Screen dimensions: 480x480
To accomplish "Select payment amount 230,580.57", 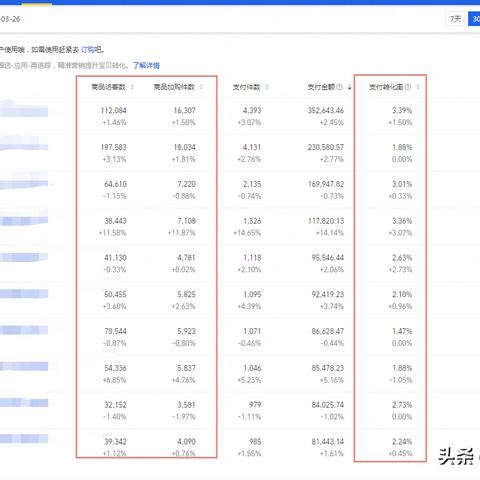I will (326, 147).
